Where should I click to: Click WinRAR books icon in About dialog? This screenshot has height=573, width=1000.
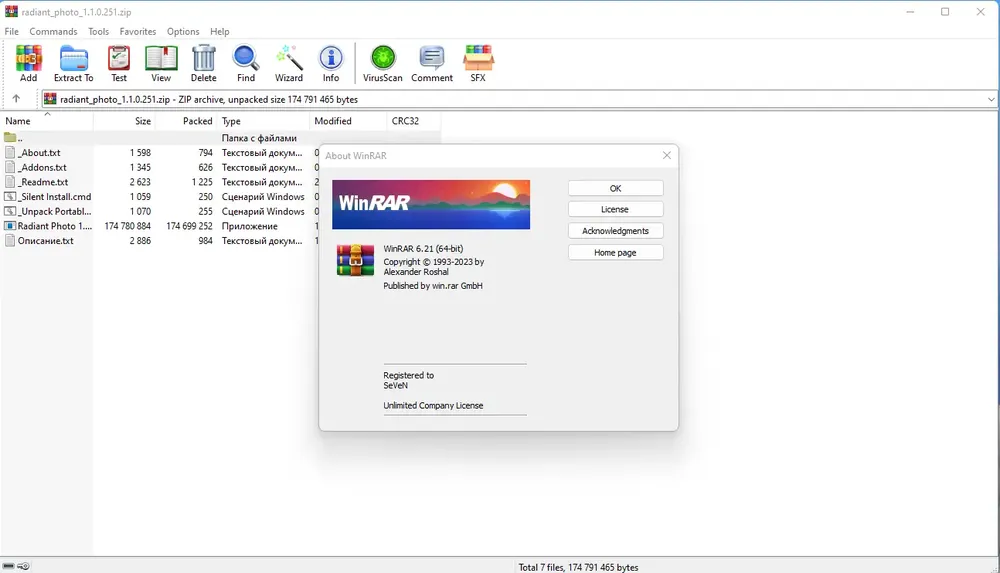coord(355,260)
